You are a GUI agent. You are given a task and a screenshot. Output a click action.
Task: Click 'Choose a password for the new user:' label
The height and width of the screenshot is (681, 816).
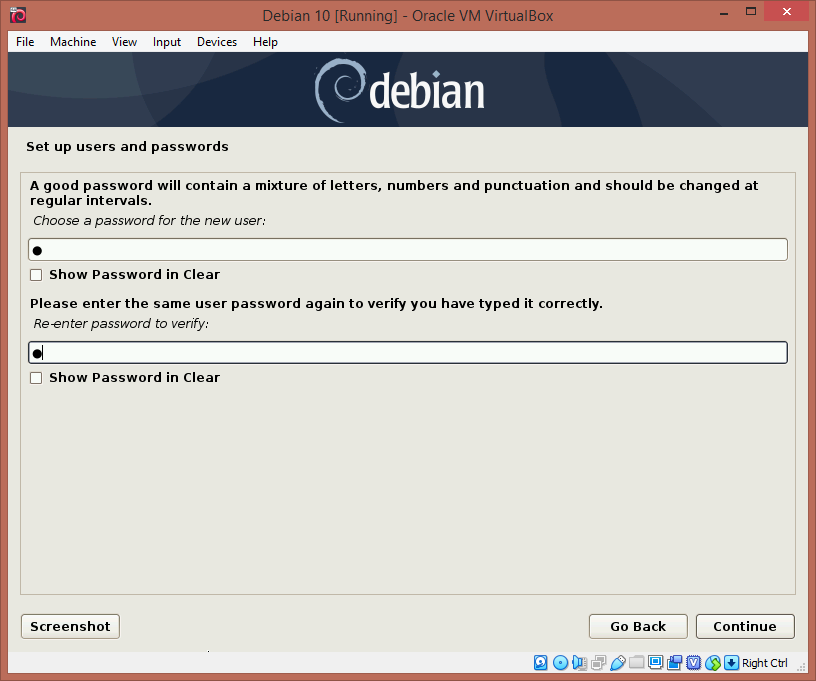pyautogui.click(x=149, y=221)
